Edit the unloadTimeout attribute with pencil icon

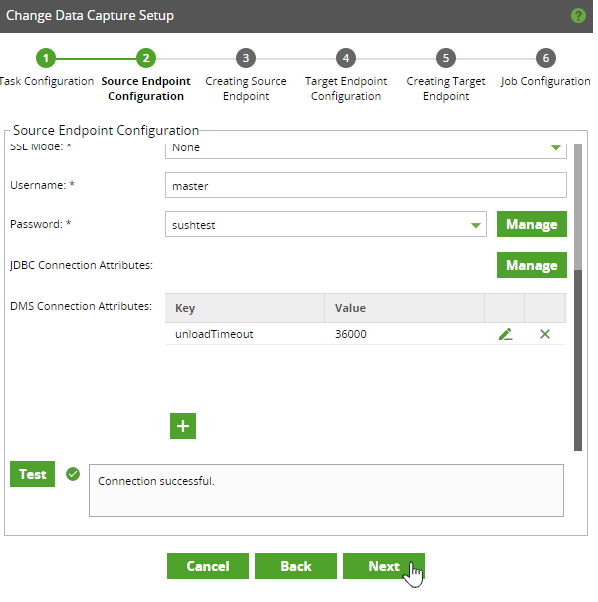pyautogui.click(x=505, y=334)
